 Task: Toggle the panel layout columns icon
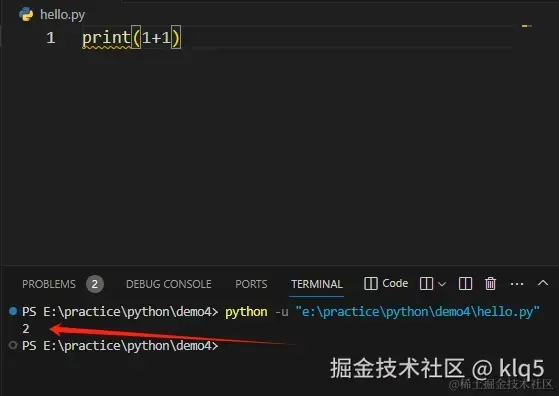(x=465, y=284)
